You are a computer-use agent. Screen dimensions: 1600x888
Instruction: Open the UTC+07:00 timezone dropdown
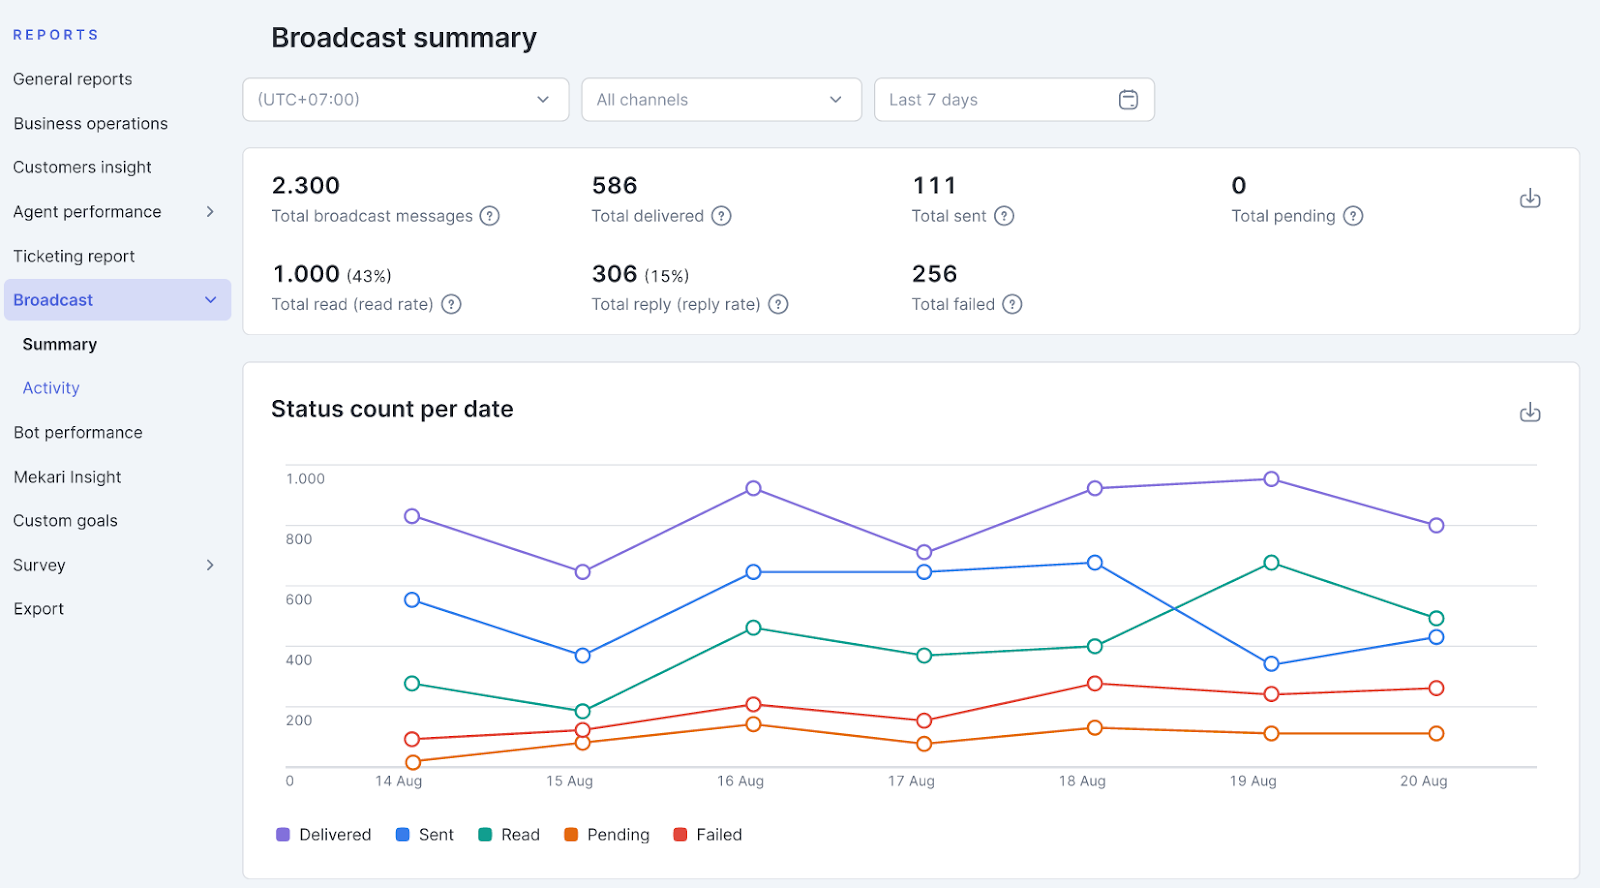pyautogui.click(x=405, y=100)
